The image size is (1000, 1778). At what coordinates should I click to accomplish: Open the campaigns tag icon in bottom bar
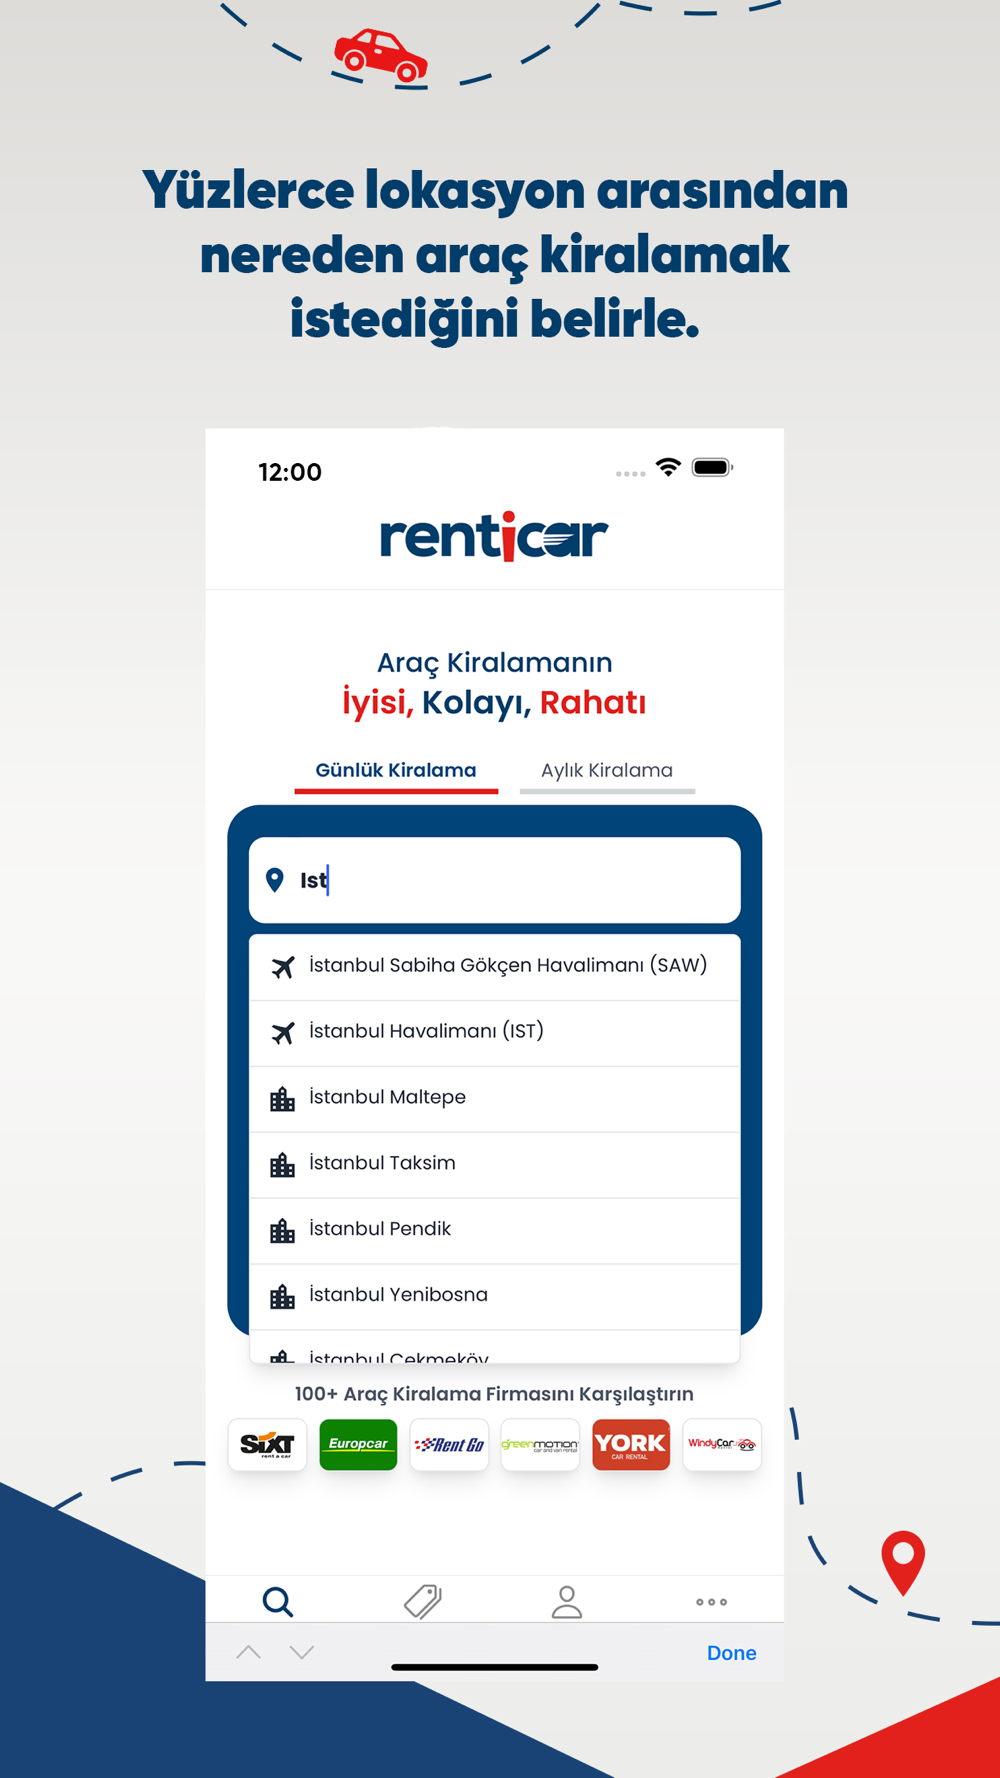tap(423, 1602)
